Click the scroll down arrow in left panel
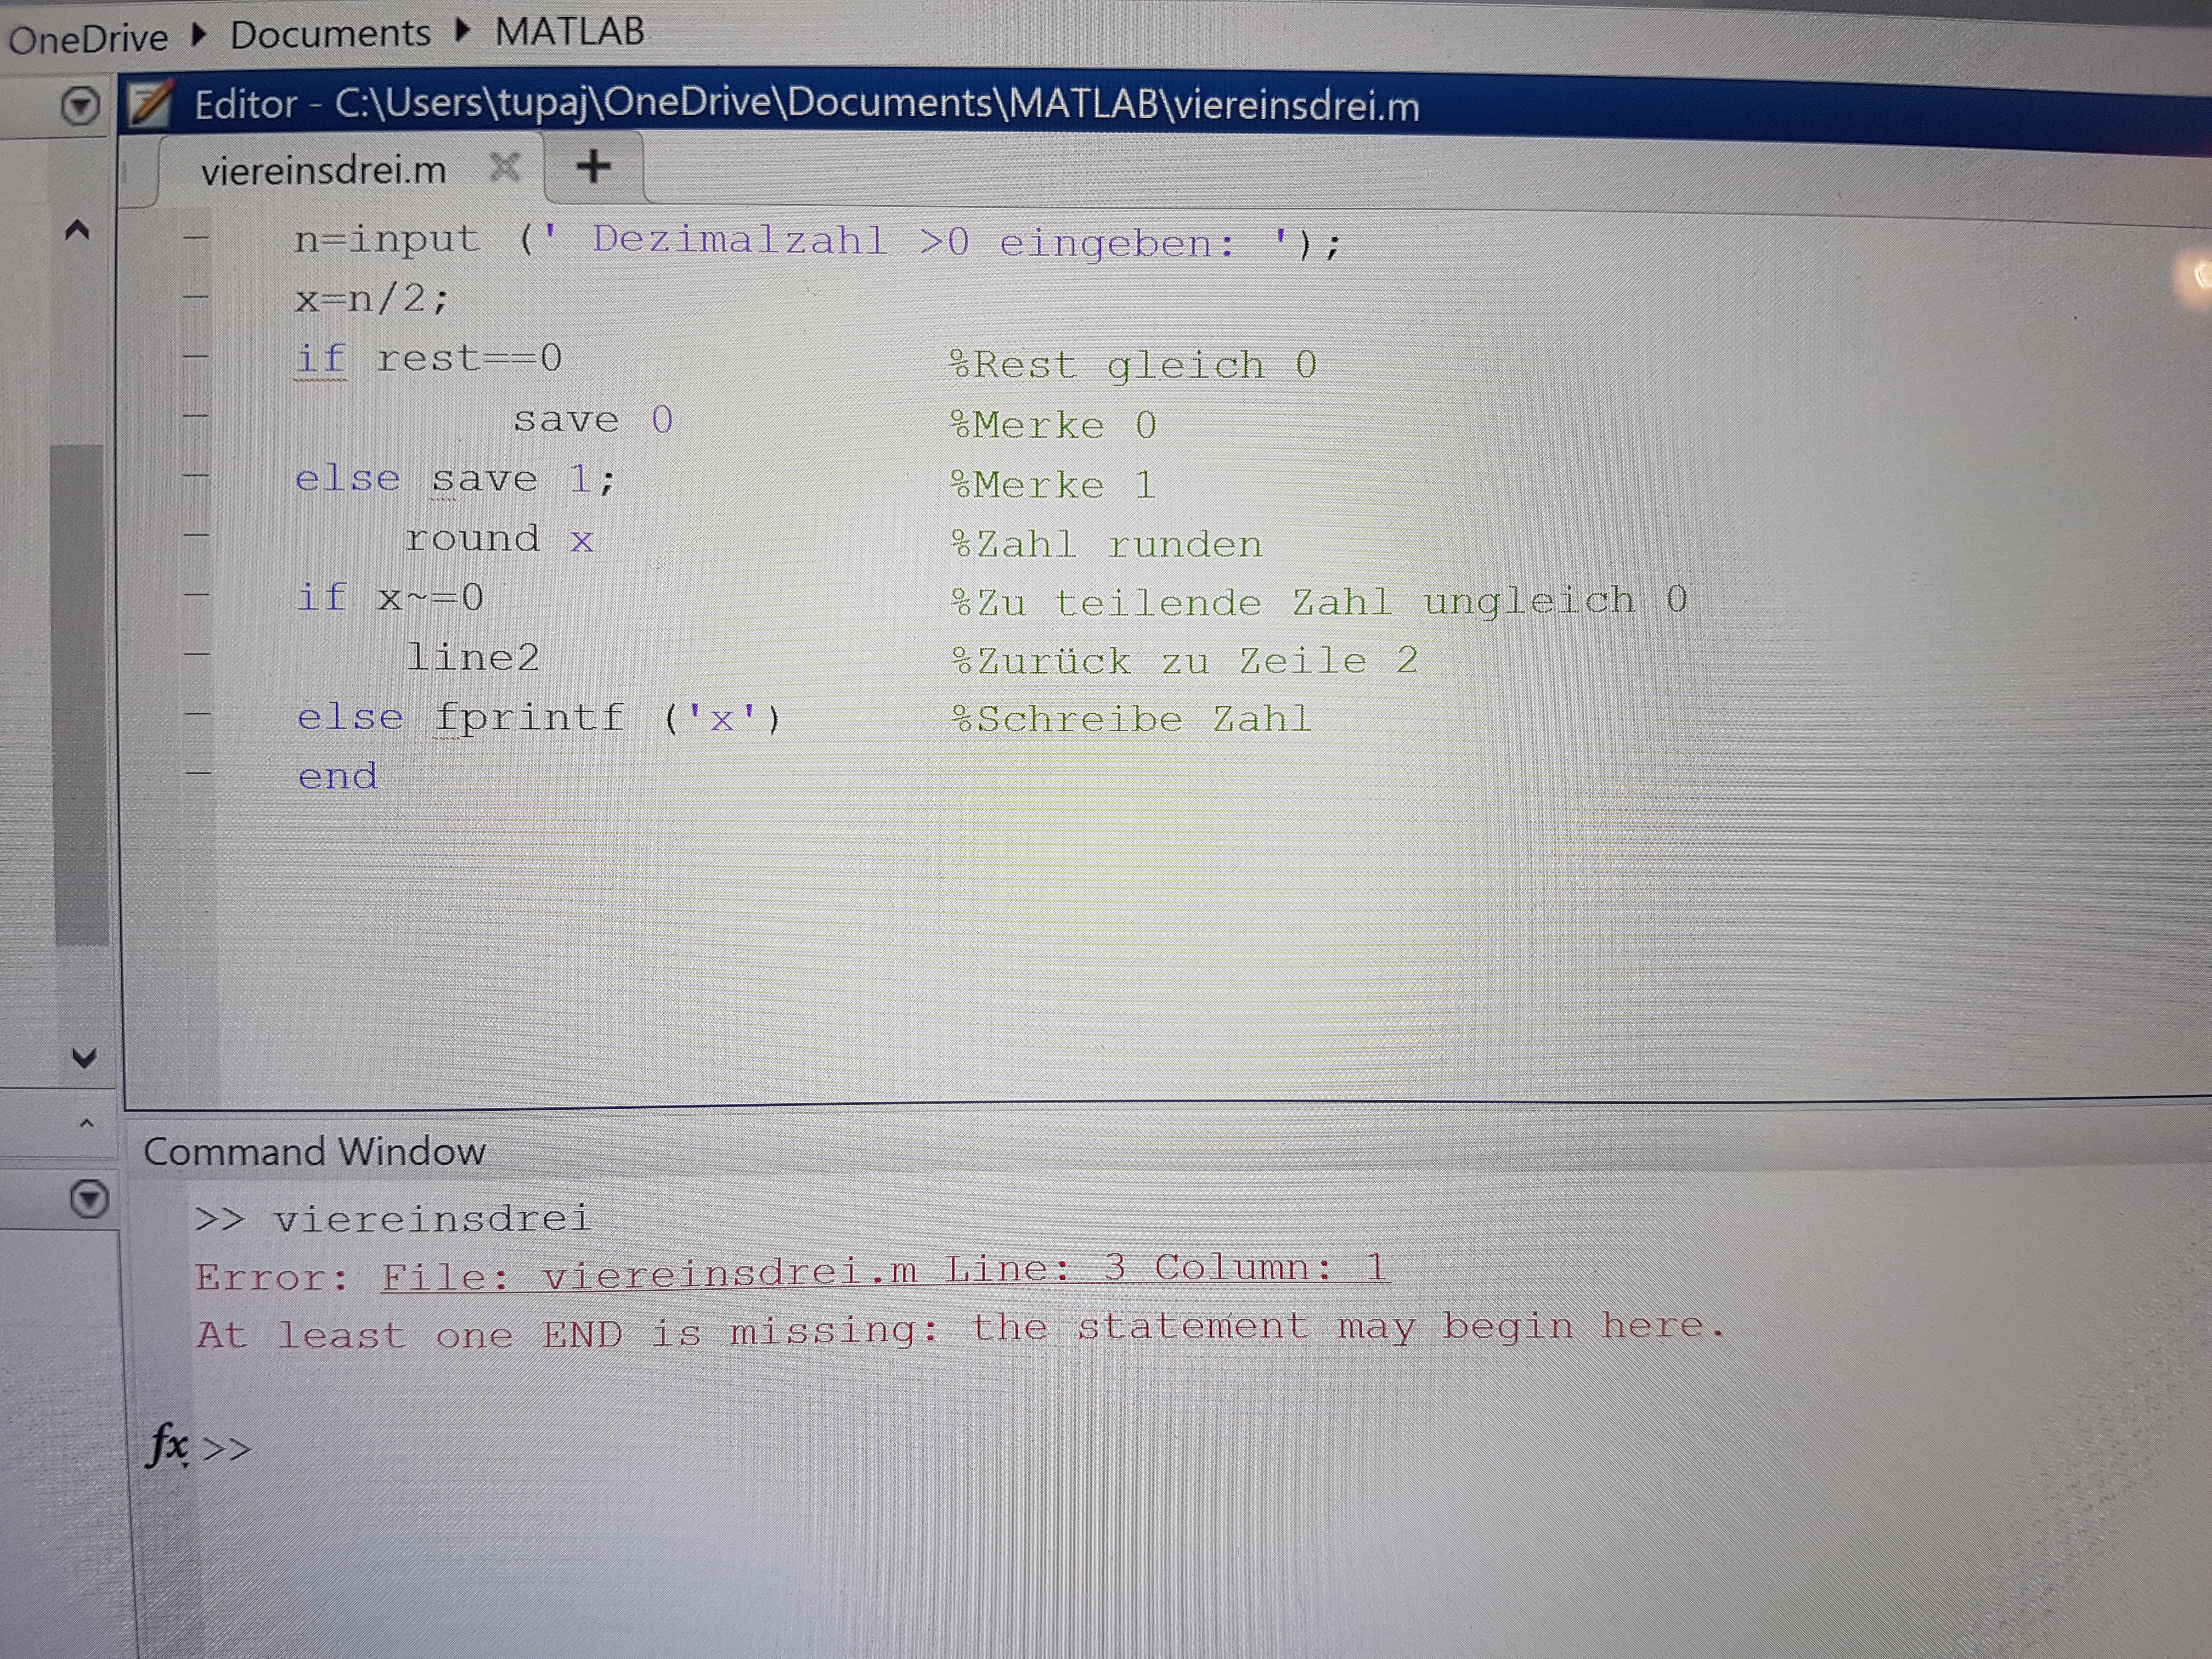 (x=84, y=1057)
